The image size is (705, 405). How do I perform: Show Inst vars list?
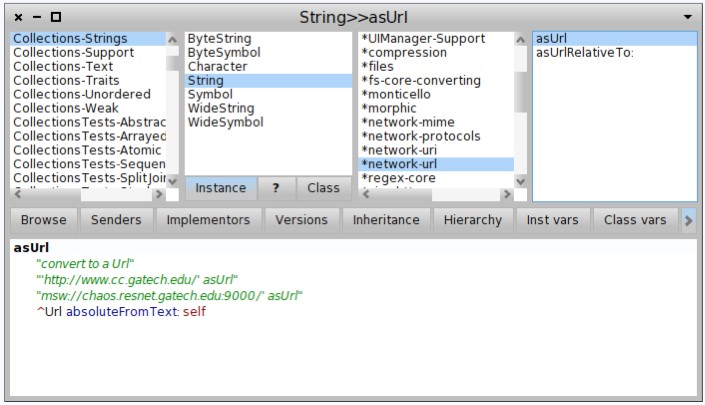pyautogui.click(x=553, y=220)
